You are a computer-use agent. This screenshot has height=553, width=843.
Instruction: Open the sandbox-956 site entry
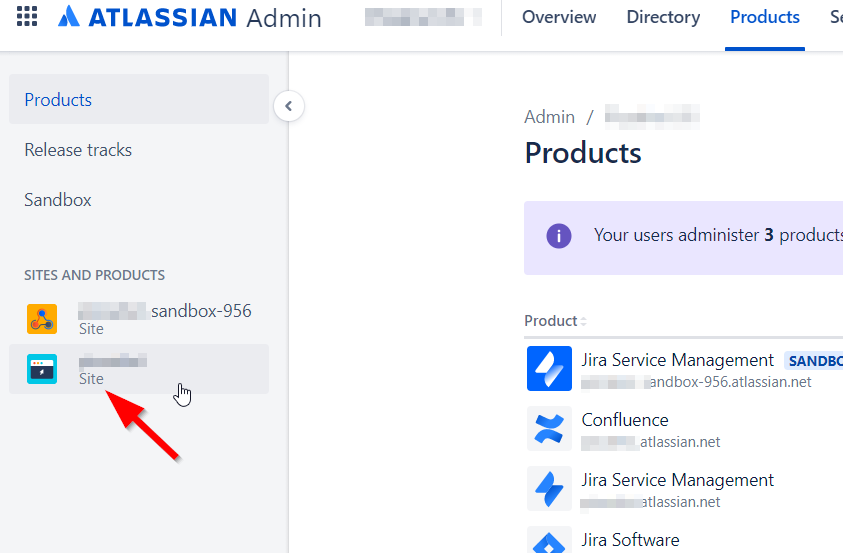139,319
